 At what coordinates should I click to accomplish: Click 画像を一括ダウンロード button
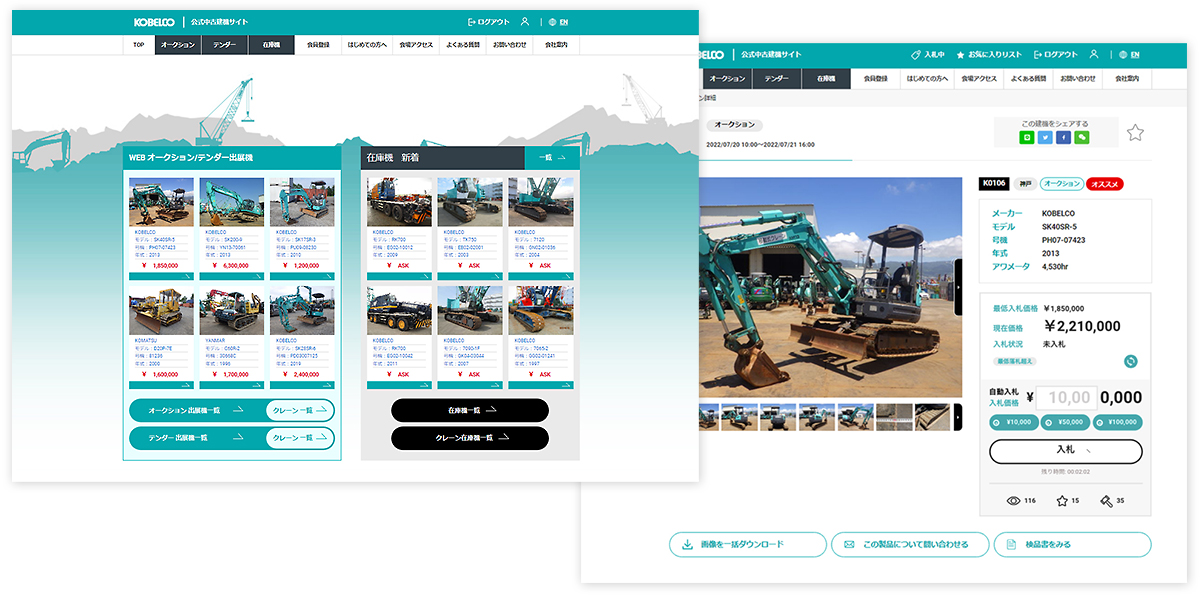(x=747, y=545)
